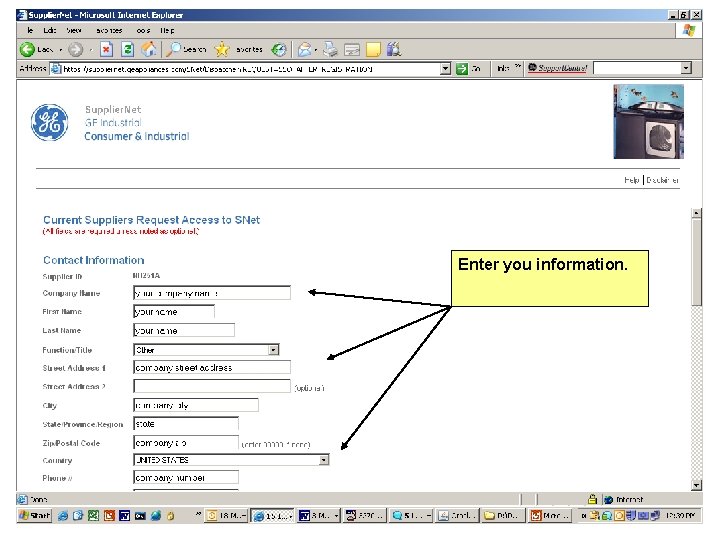Click the green Back arrow button
This screenshot has width=720, height=540.
click(27, 49)
